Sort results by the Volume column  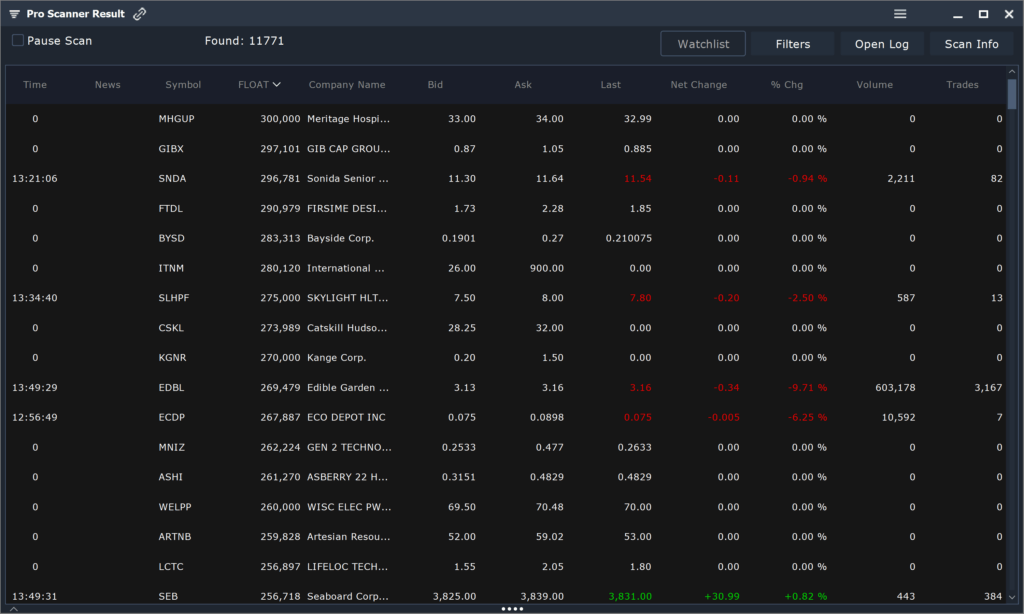[x=874, y=84]
